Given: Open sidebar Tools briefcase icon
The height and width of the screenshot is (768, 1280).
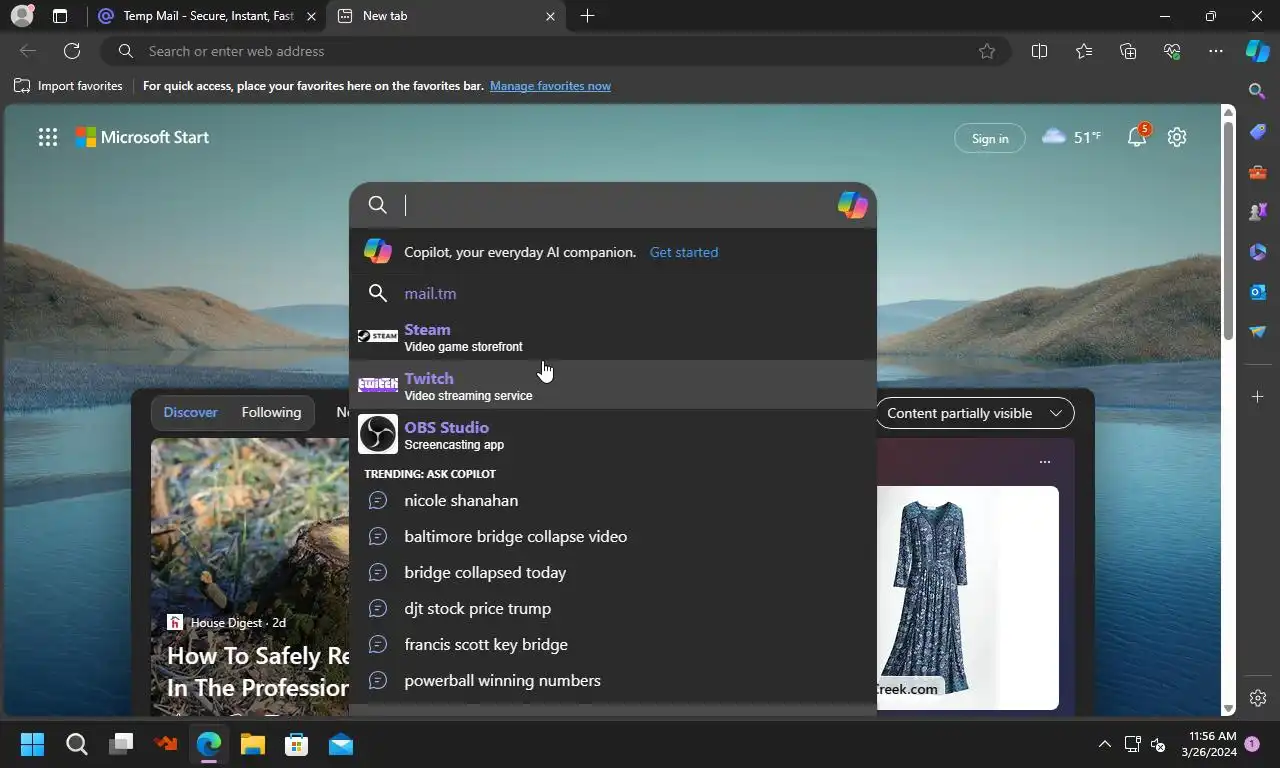Looking at the screenshot, I should [1258, 172].
